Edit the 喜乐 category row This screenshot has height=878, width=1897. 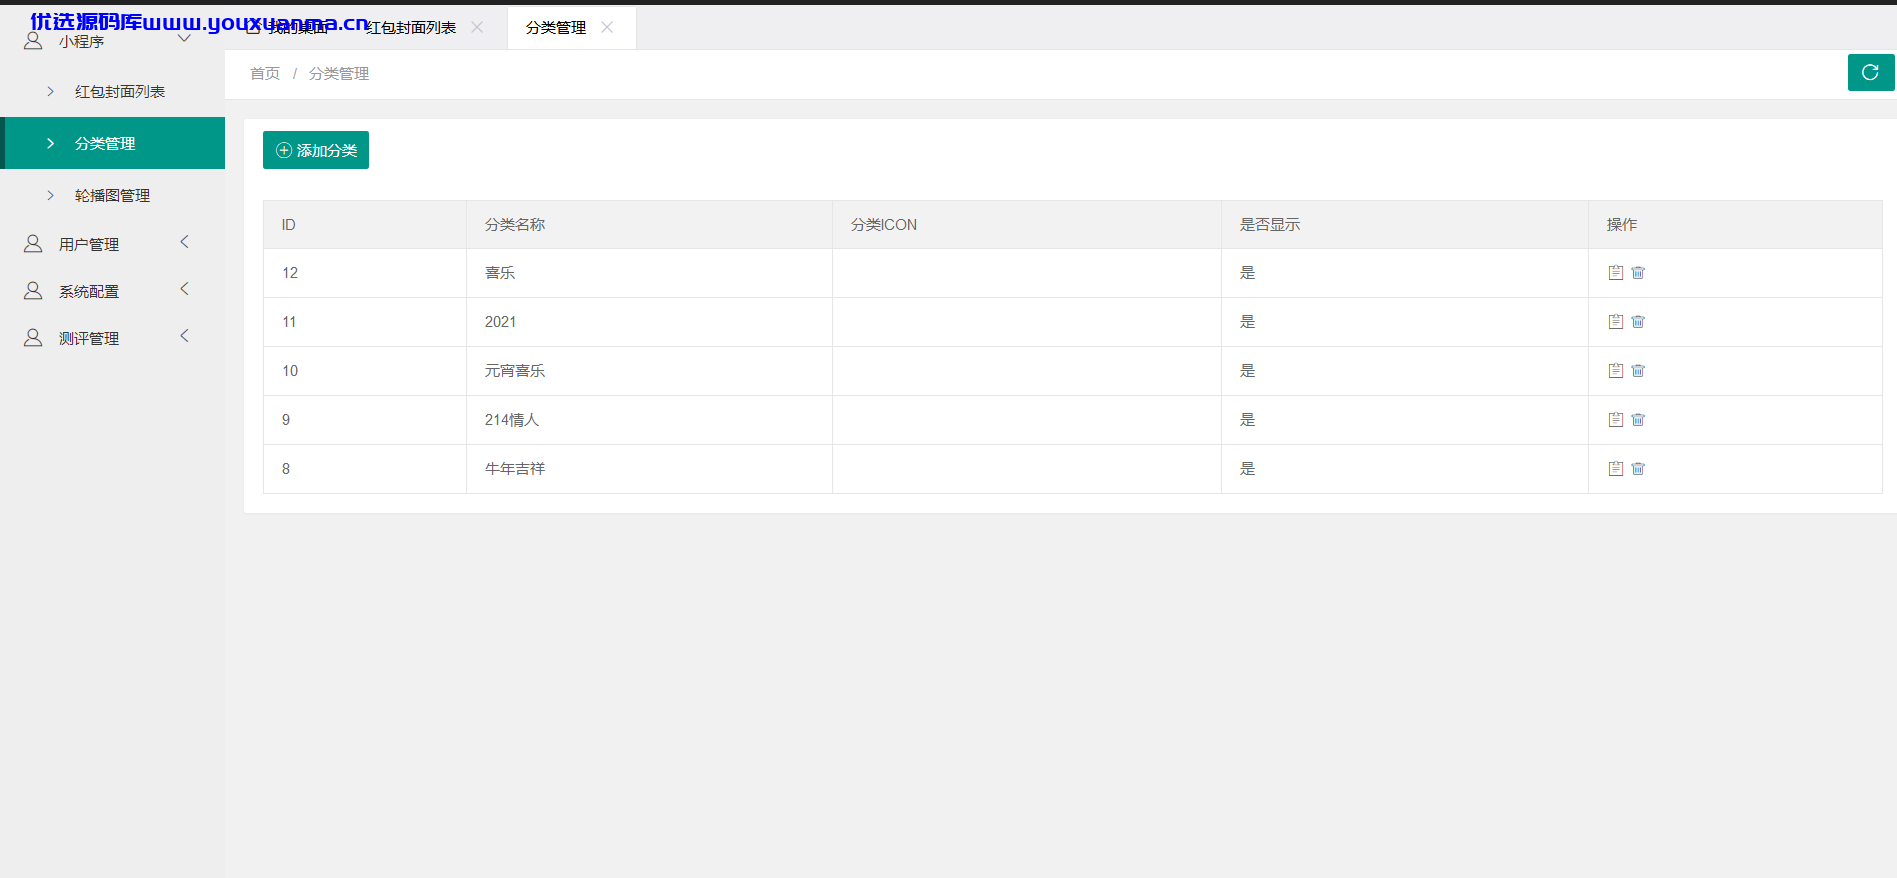(1615, 272)
